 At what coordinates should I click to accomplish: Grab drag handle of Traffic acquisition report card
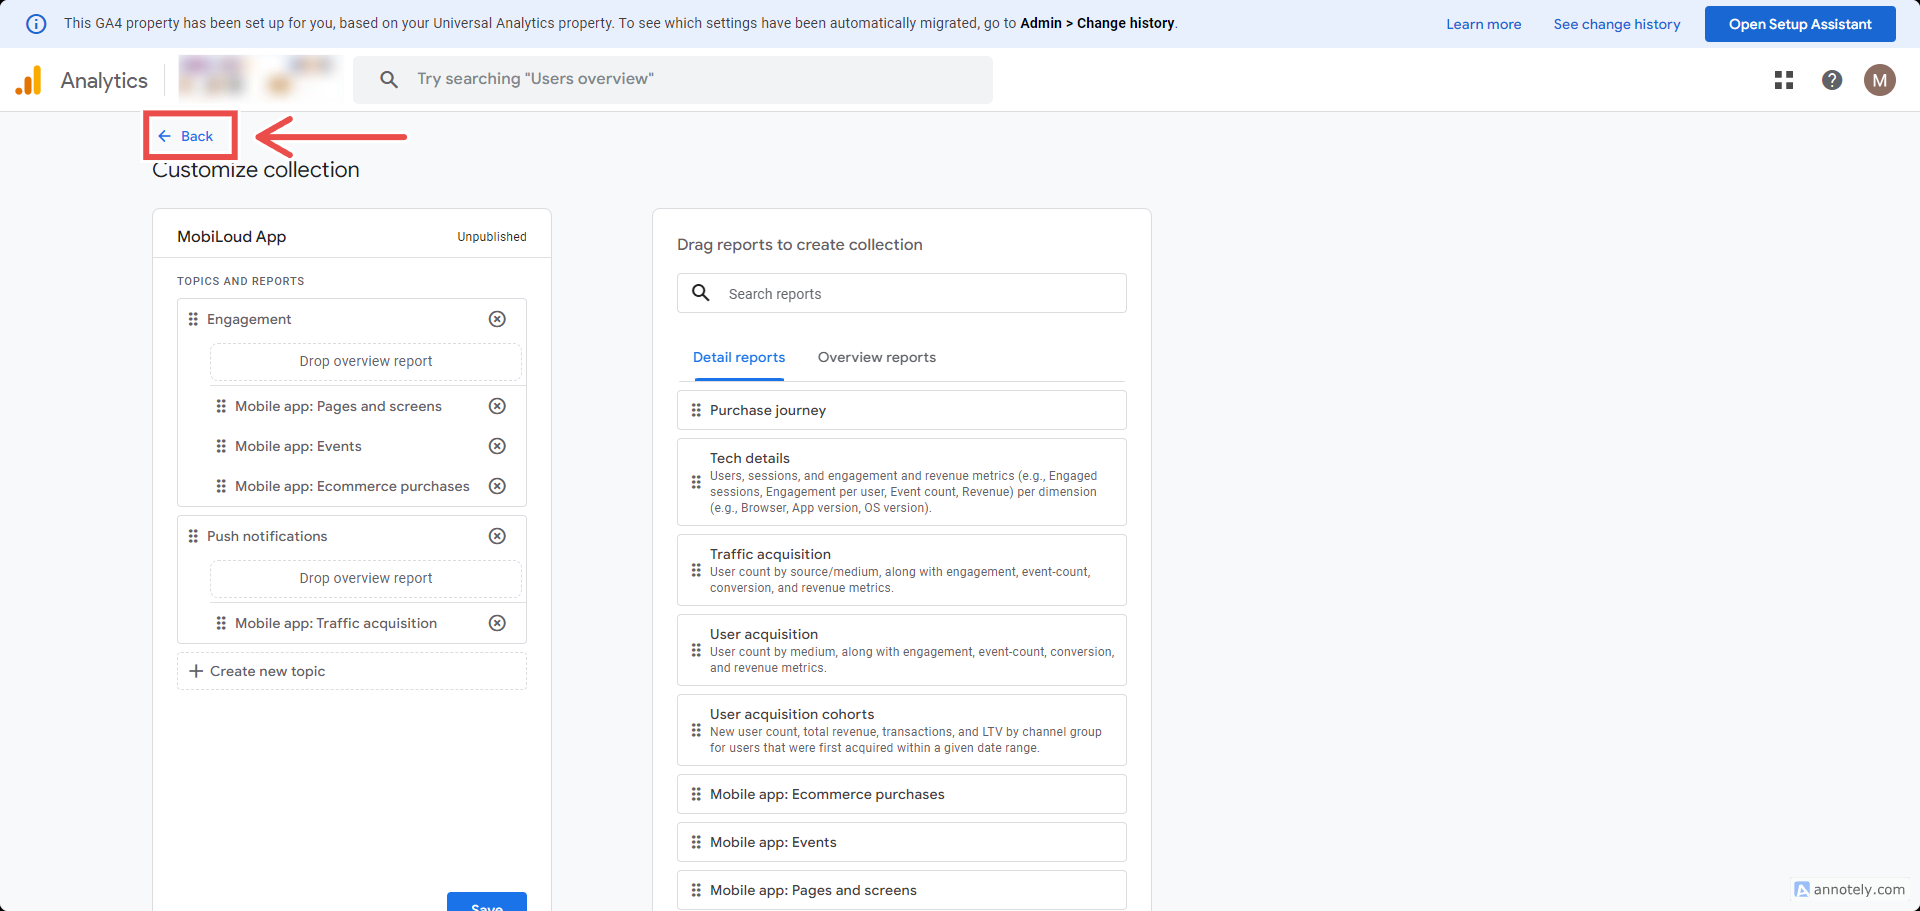click(x=696, y=570)
